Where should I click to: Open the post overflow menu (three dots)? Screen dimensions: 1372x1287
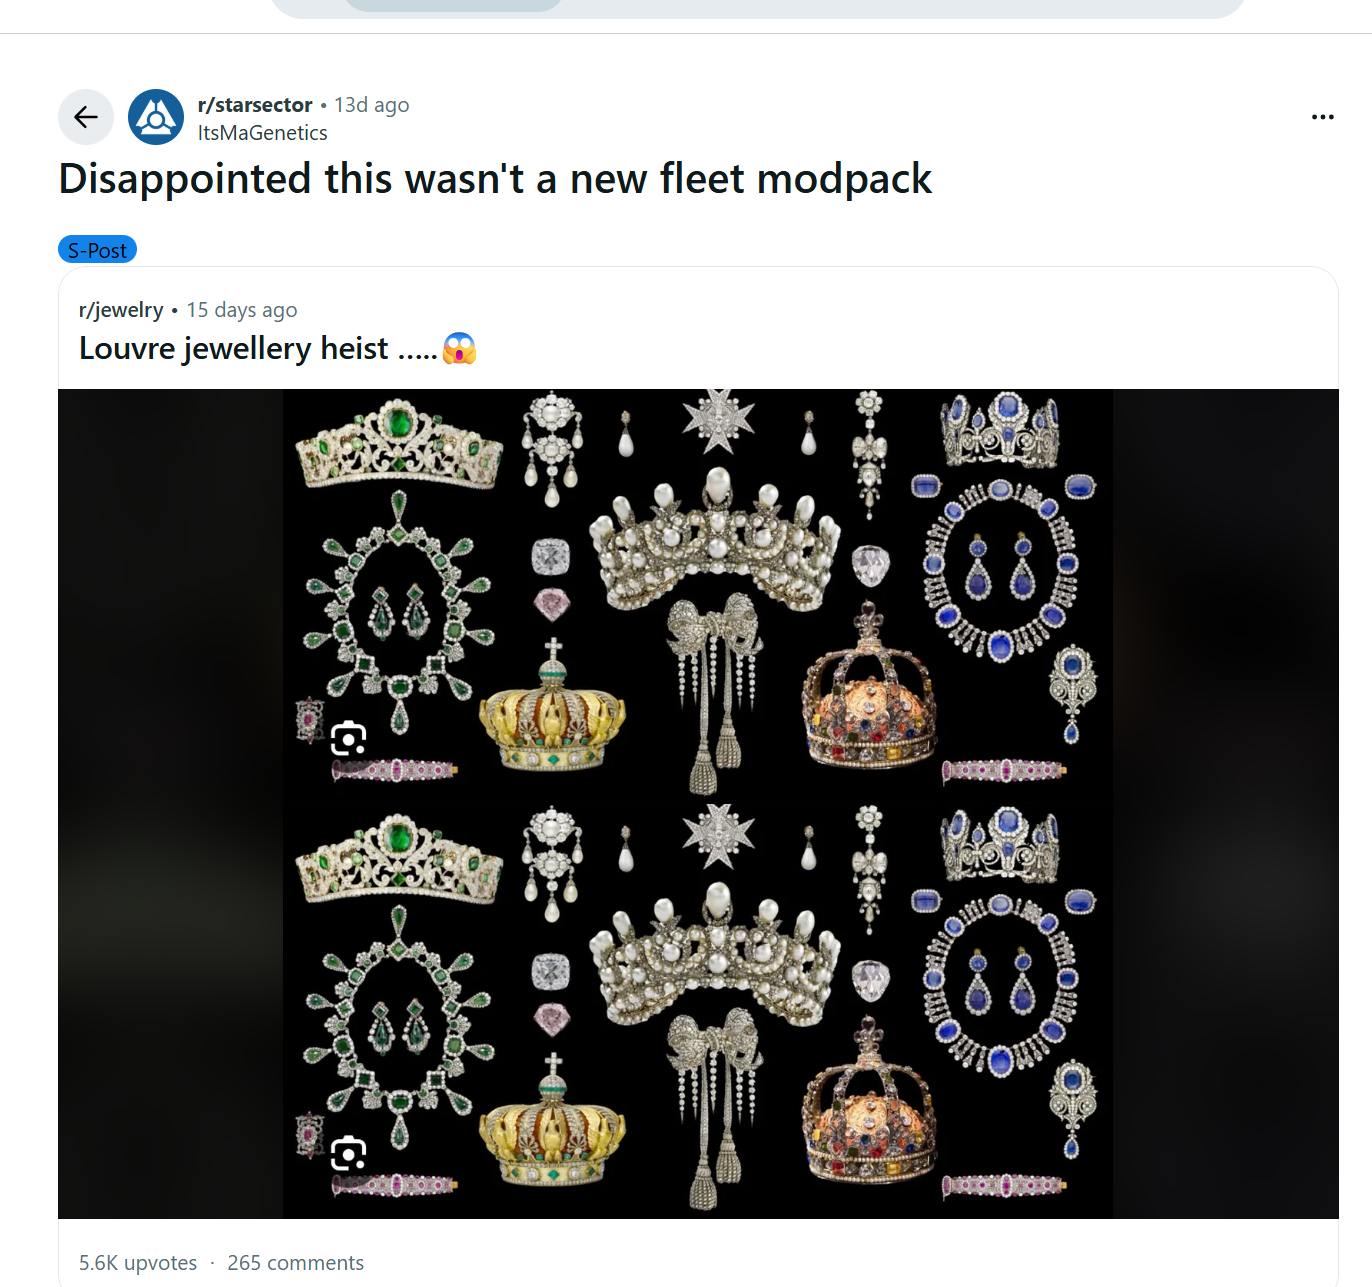pyautogui.click(x=1322, y=117)
